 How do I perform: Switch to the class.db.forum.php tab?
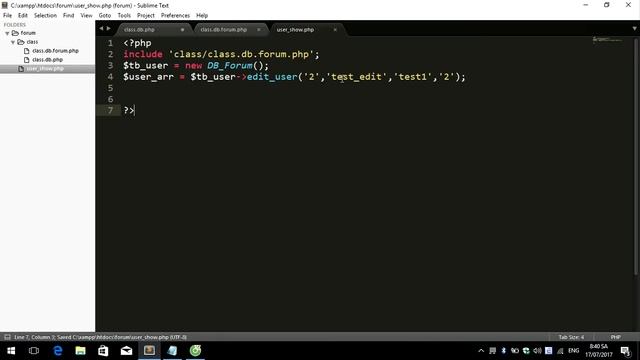click(224, 30)
